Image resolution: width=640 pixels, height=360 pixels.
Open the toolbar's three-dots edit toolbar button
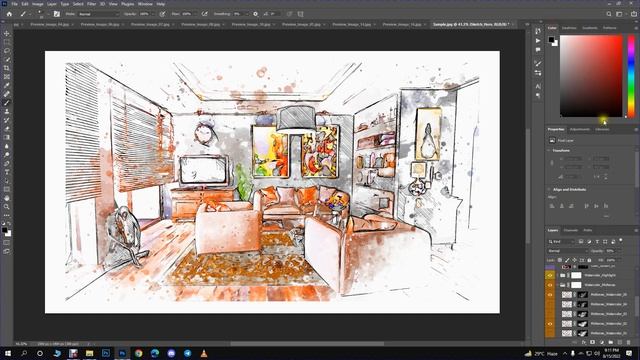coord(7,215)
